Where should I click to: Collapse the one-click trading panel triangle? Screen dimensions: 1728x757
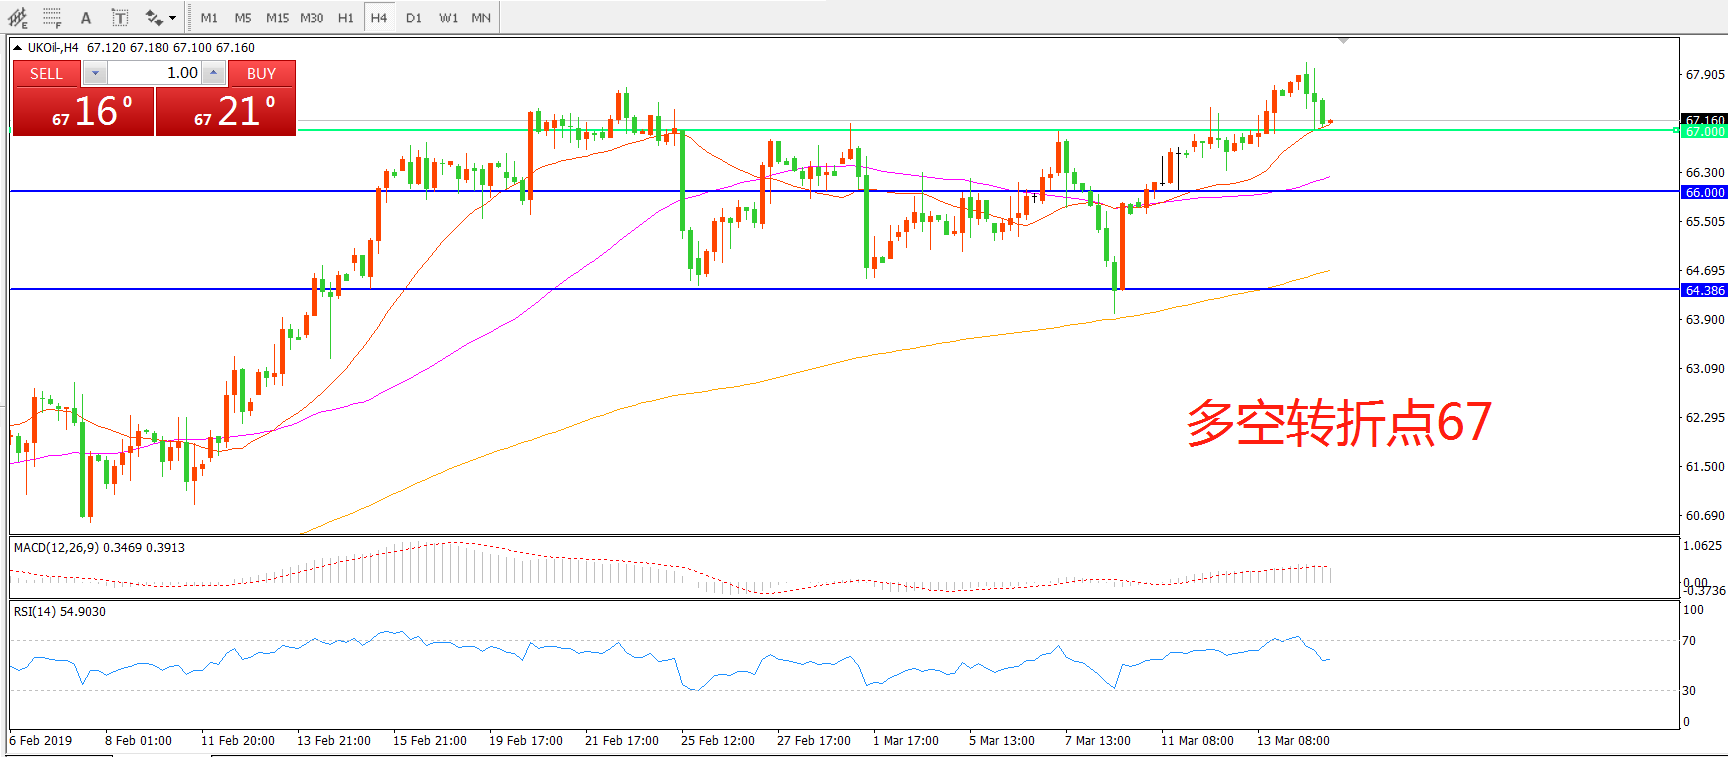pyautogui.click(x=17, y=47)
